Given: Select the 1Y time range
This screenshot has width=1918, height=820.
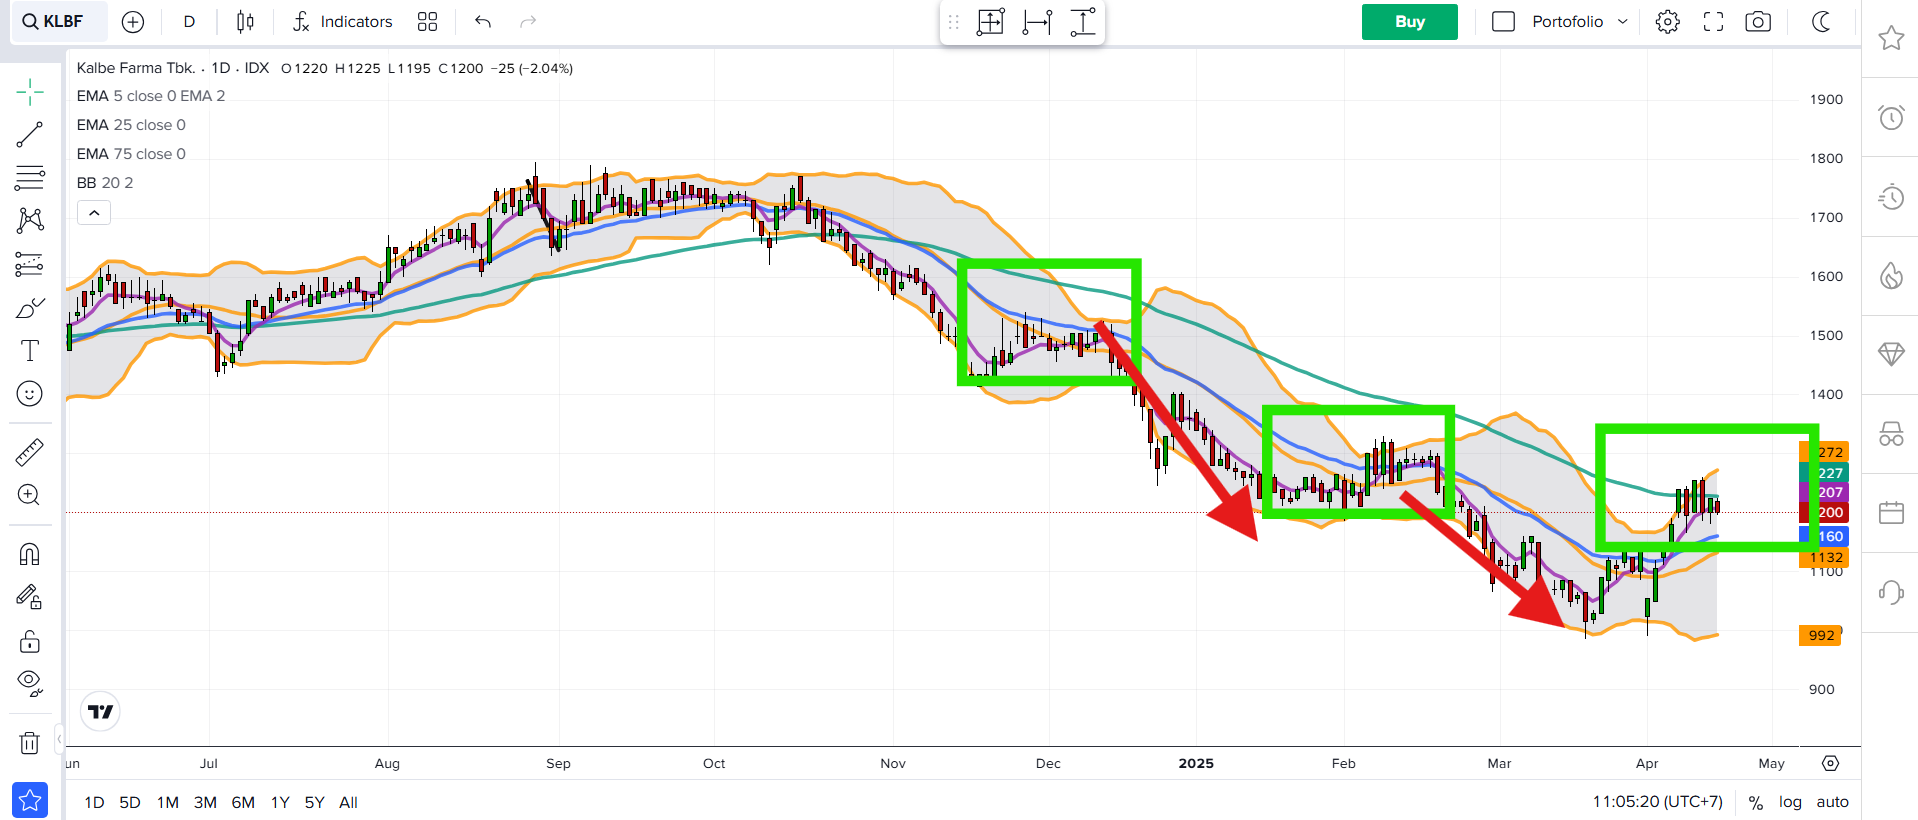Looking at the screenshot, I should pyautogui.click(x=280, y=802).
